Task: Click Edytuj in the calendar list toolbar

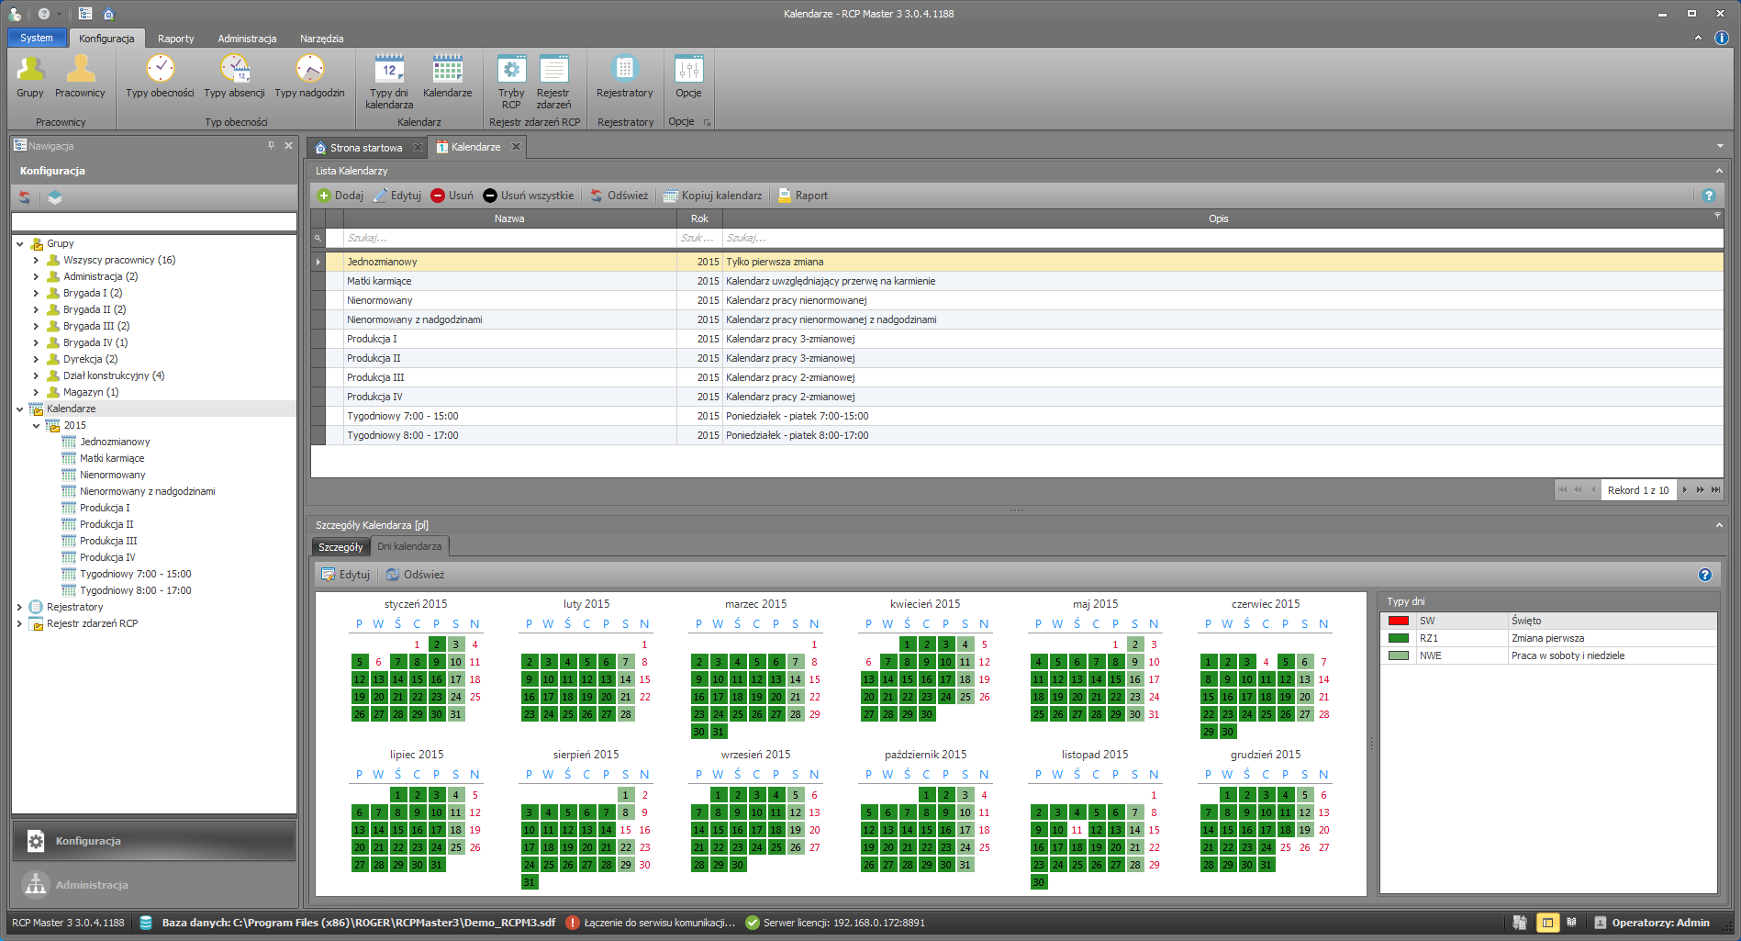Action: pos(397,196)
